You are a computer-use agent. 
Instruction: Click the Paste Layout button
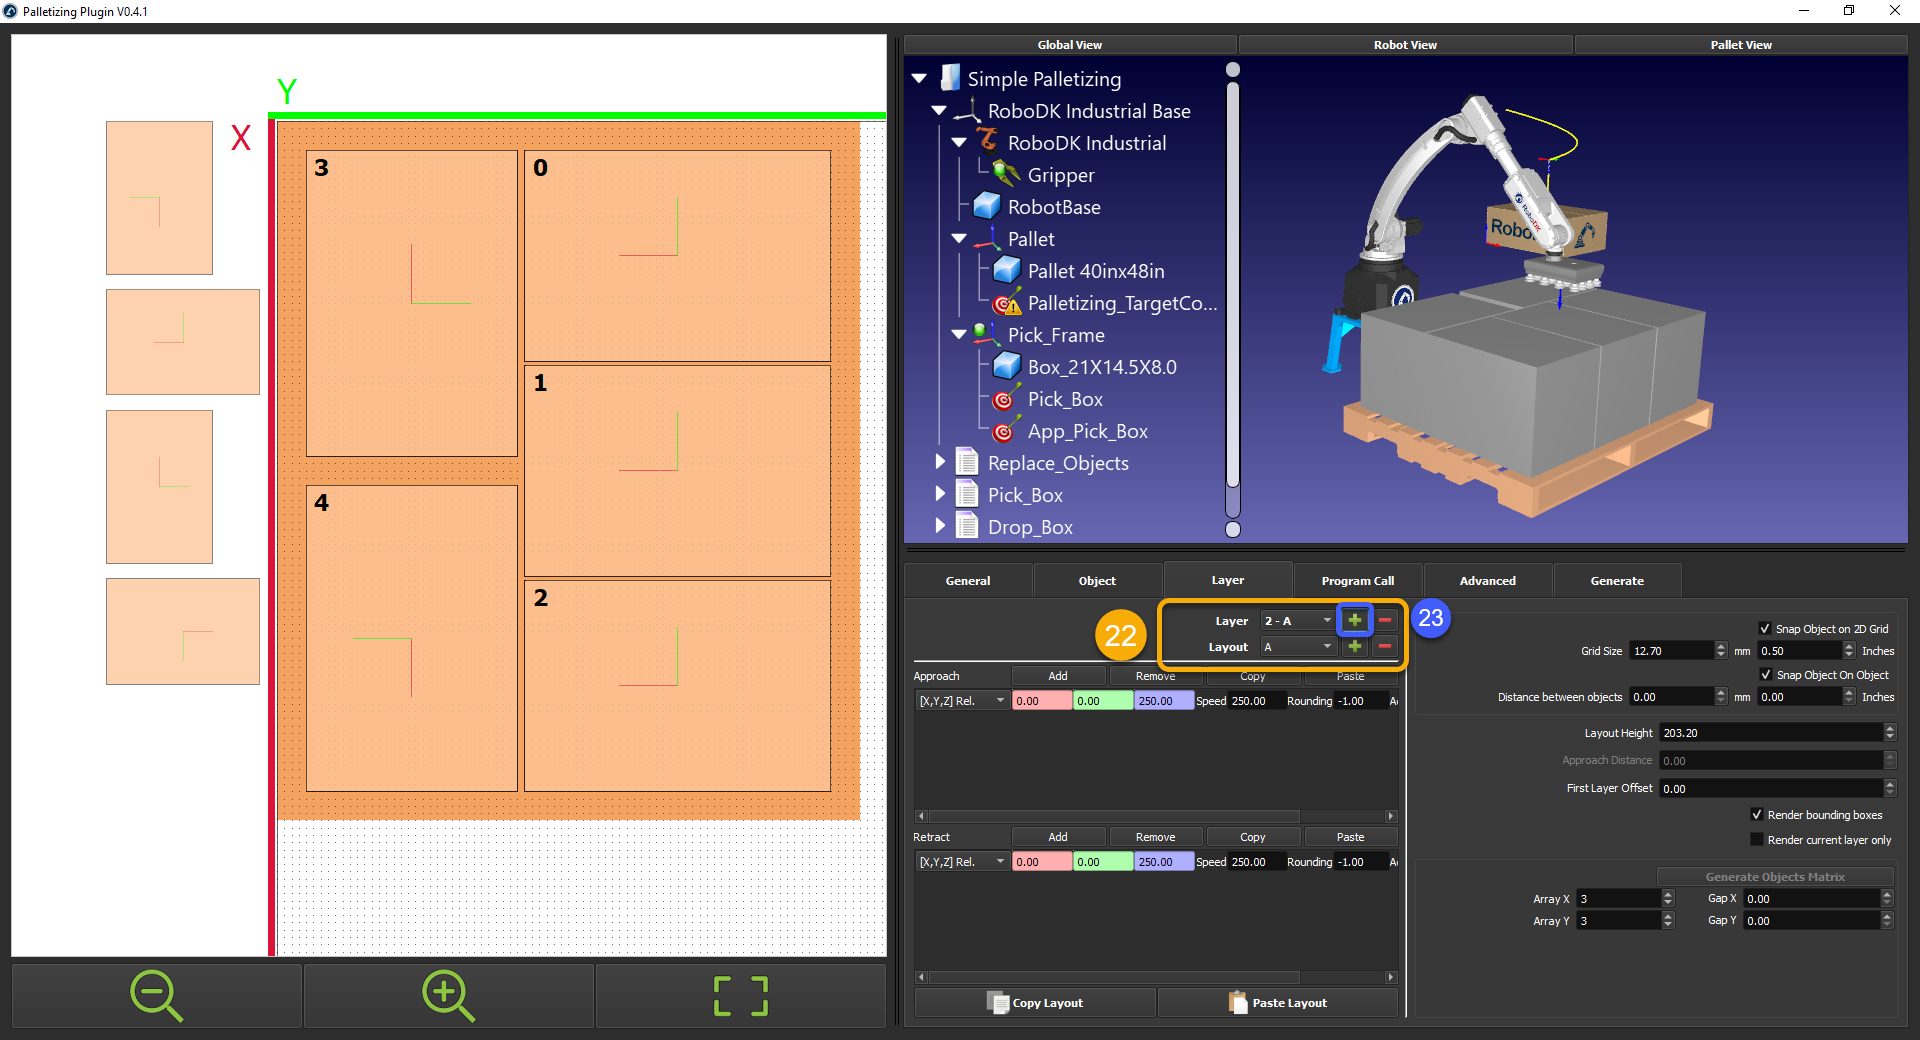pyautogui.click(x=1277, y=1002)
